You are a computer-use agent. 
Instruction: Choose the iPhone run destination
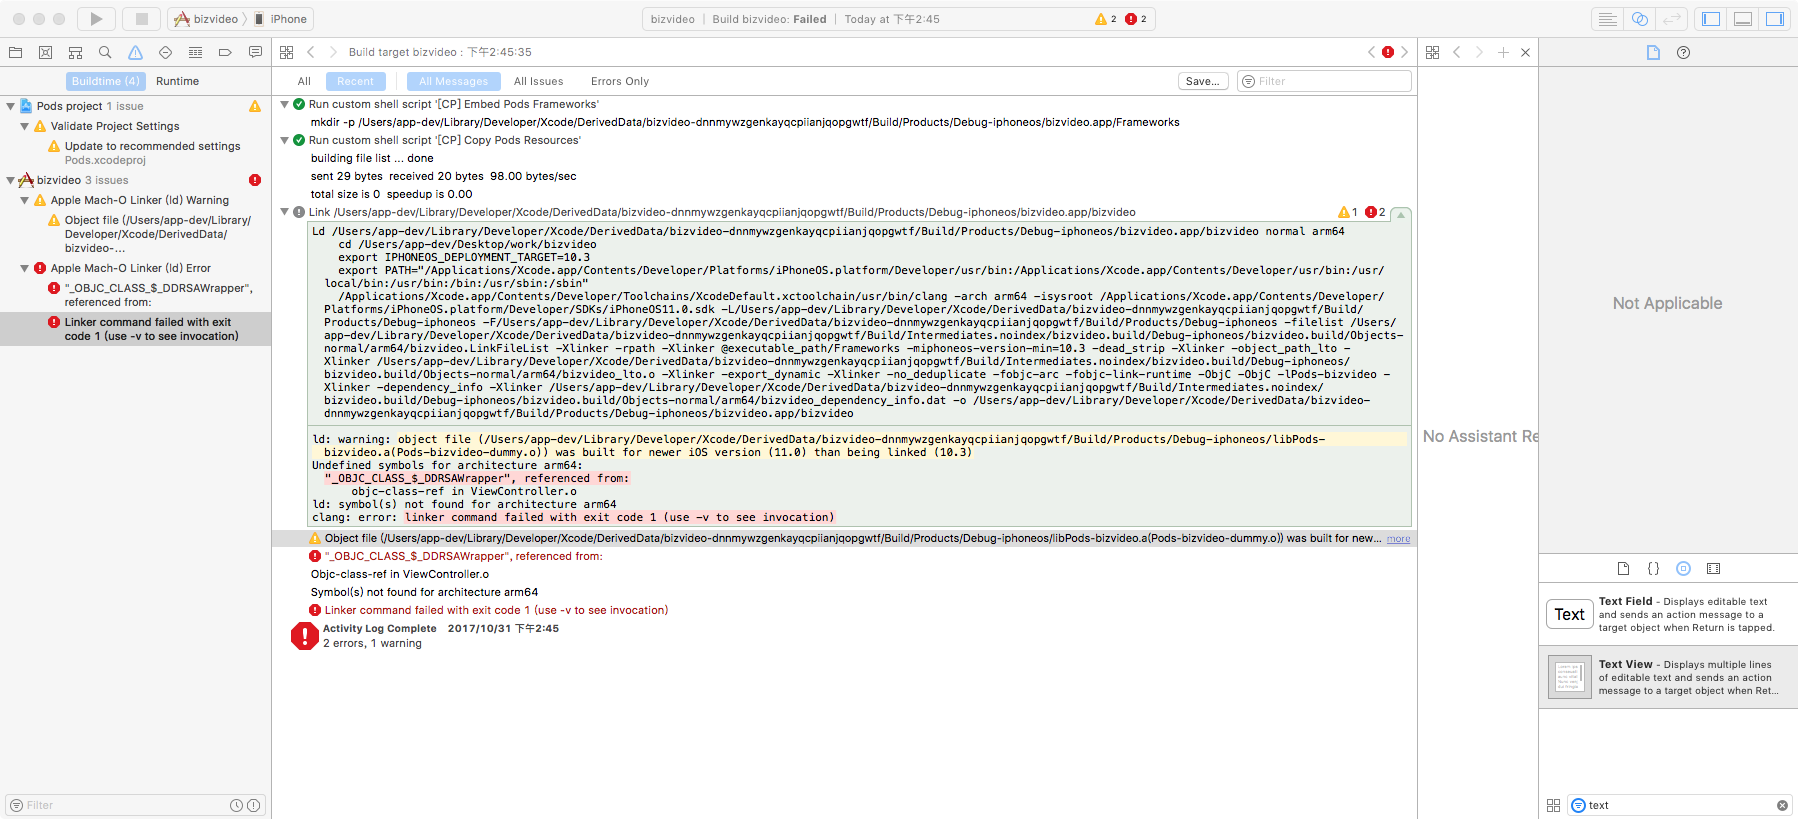(282, 19)
